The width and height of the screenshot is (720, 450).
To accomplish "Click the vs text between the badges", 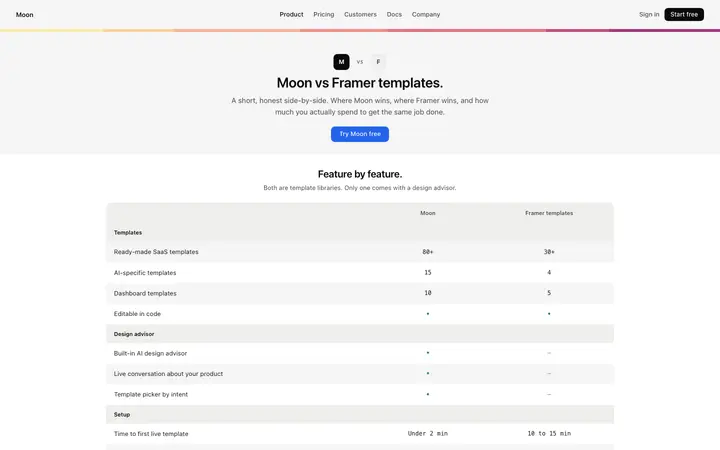I will [360, 62].
